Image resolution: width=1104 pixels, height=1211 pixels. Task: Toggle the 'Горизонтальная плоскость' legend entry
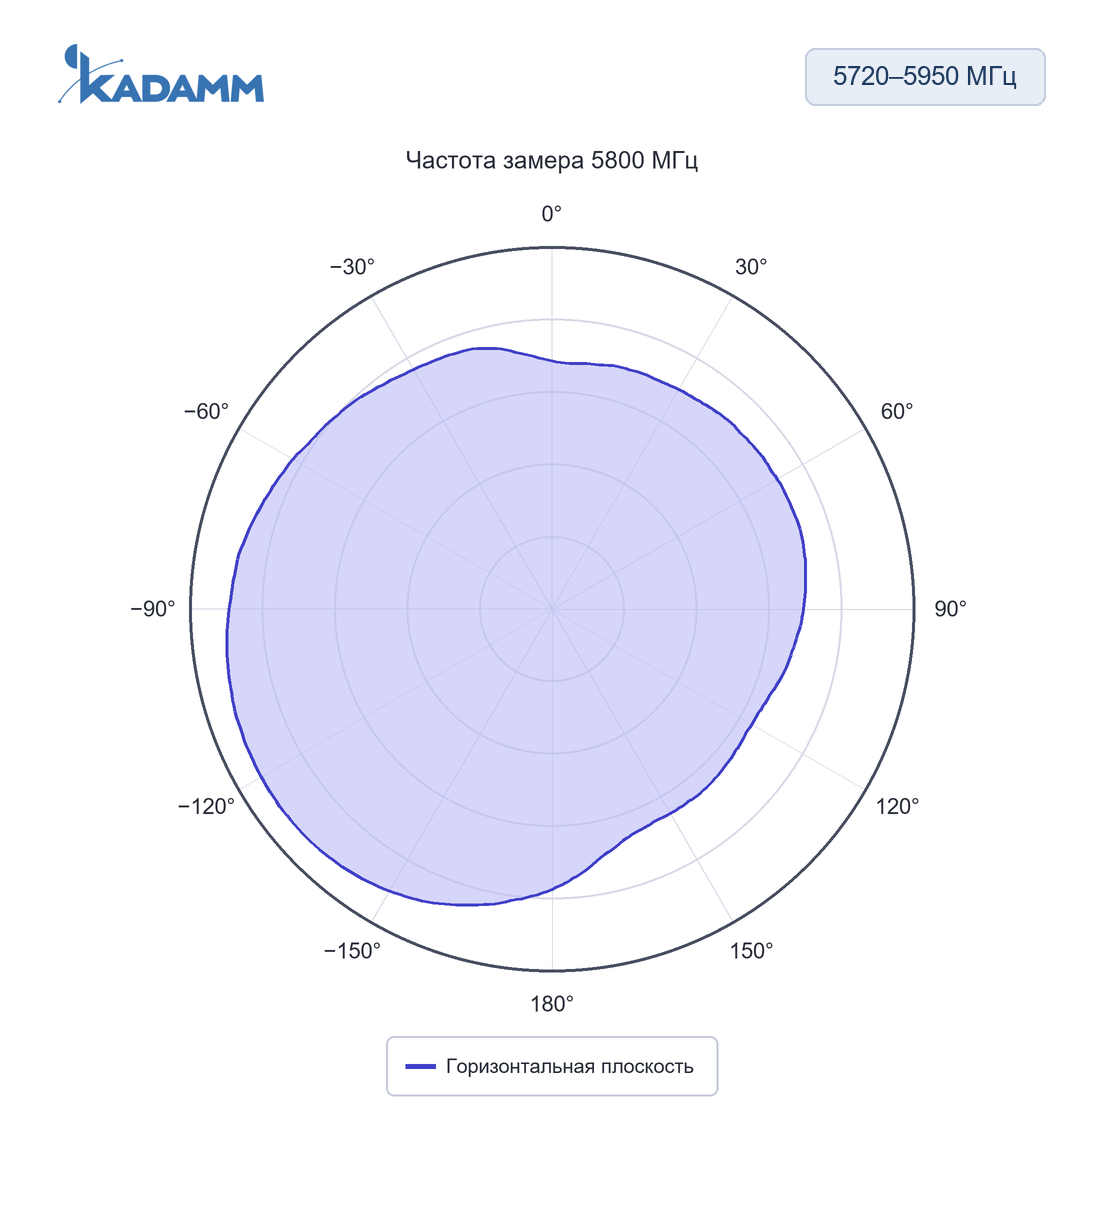(x=552, y=1066)
